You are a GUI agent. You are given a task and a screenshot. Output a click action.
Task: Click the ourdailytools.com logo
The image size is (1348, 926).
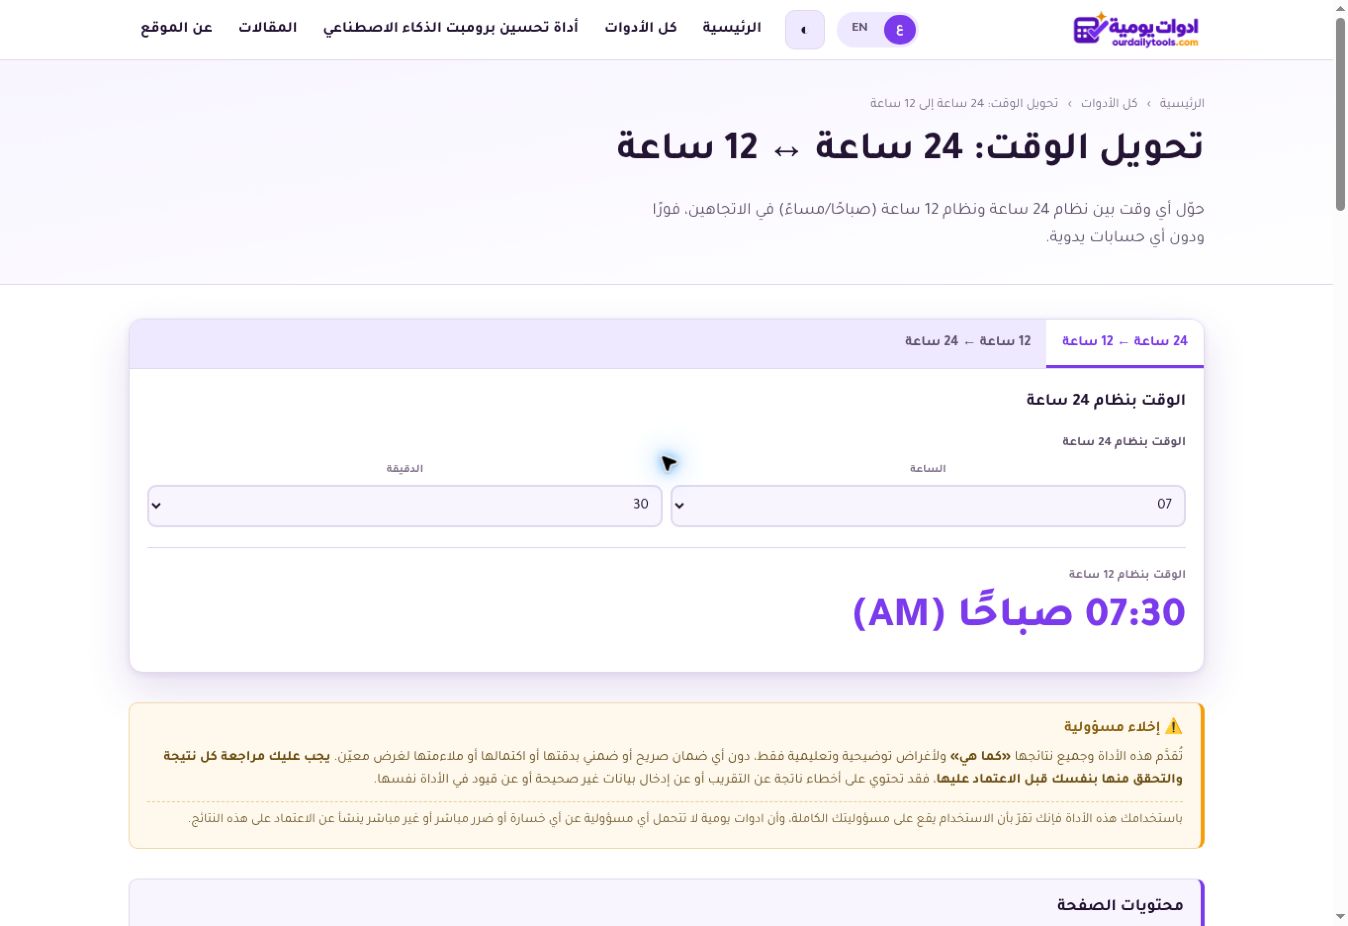tap(1136, 29)
